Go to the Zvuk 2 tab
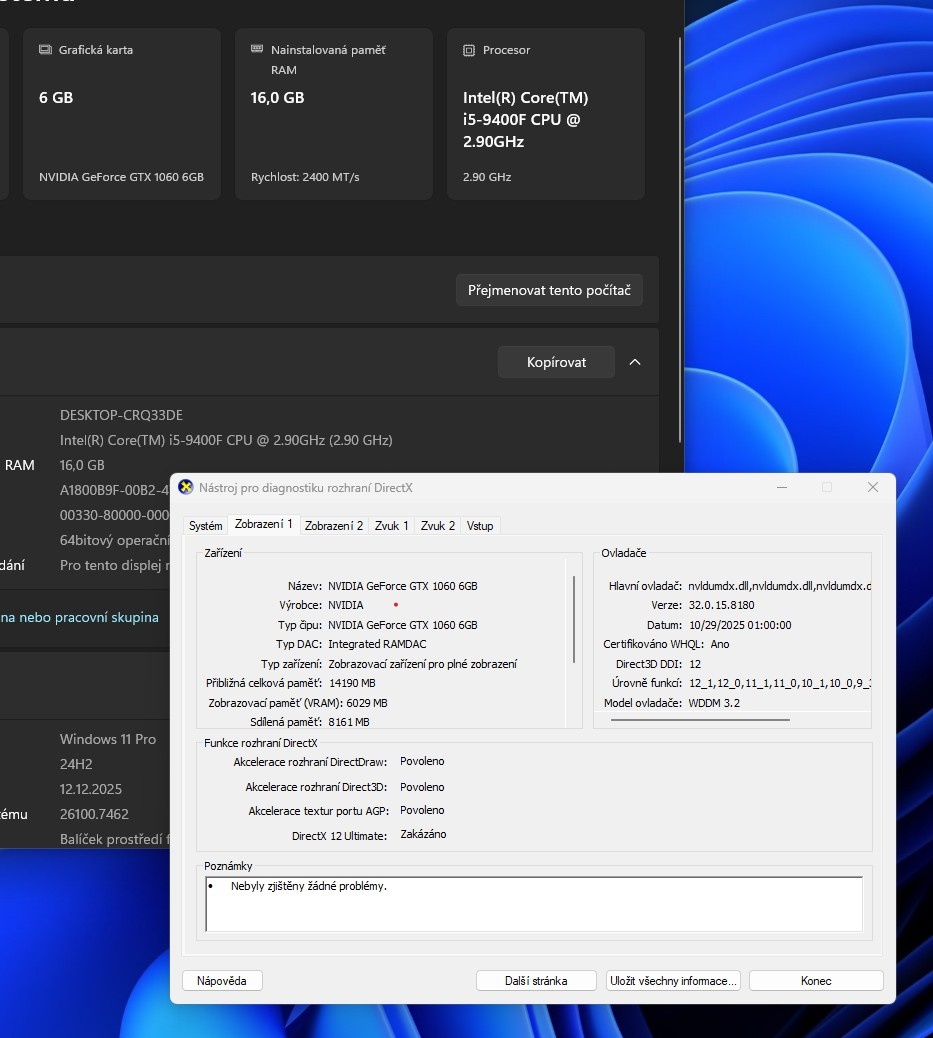933x1038 pixels. pos(438,525)
